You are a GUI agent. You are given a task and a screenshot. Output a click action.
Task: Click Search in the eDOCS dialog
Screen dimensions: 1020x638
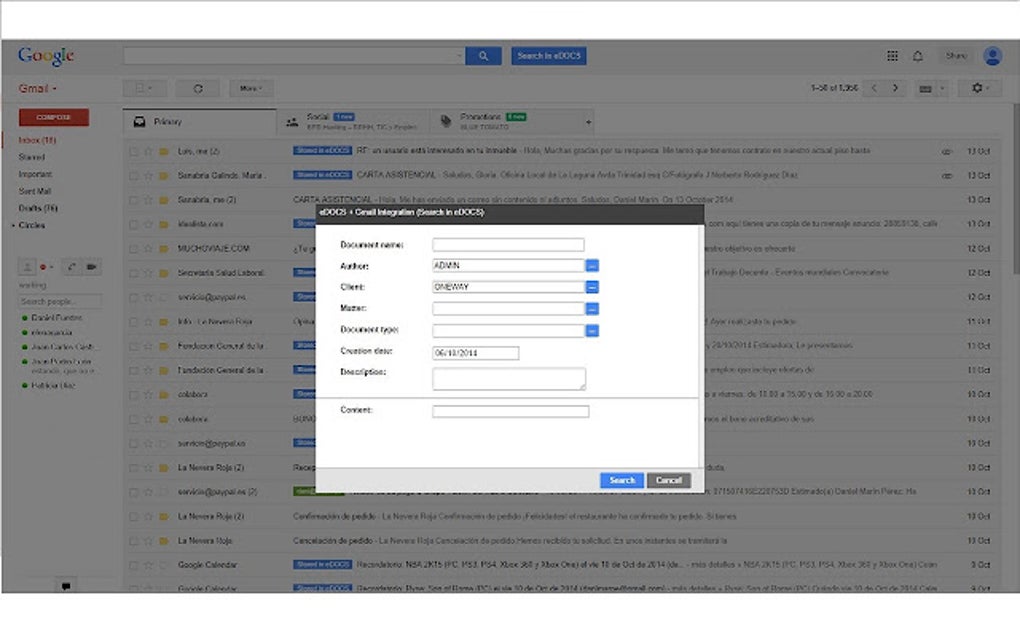click(621, 480)
